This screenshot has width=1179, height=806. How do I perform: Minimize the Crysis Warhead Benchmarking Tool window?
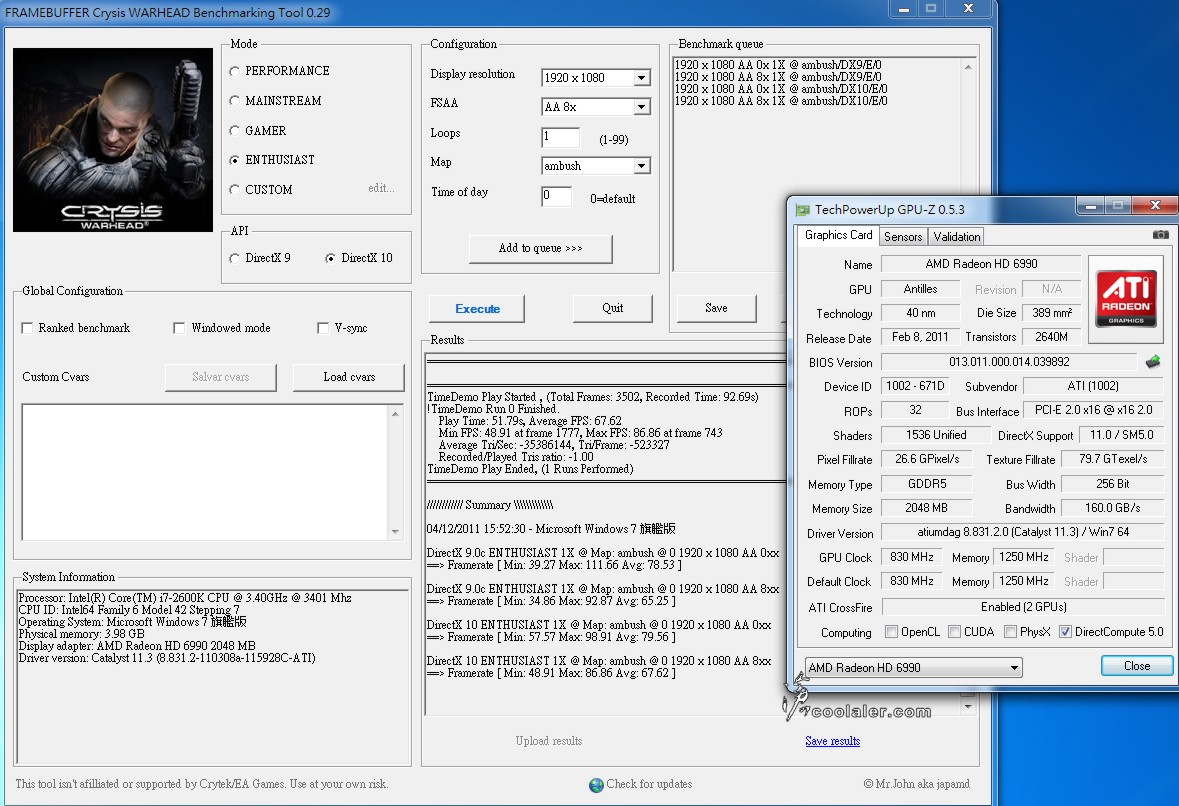click(903, 9)
